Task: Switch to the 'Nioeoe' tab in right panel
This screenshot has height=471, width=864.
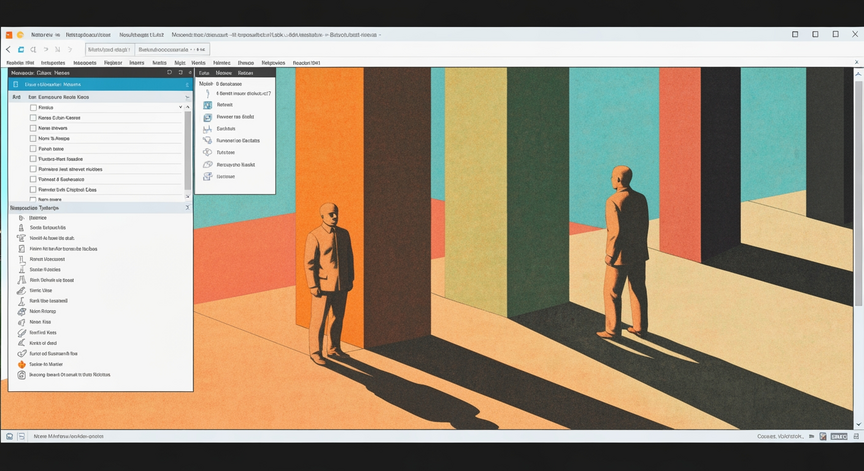Action: [223, 73]
